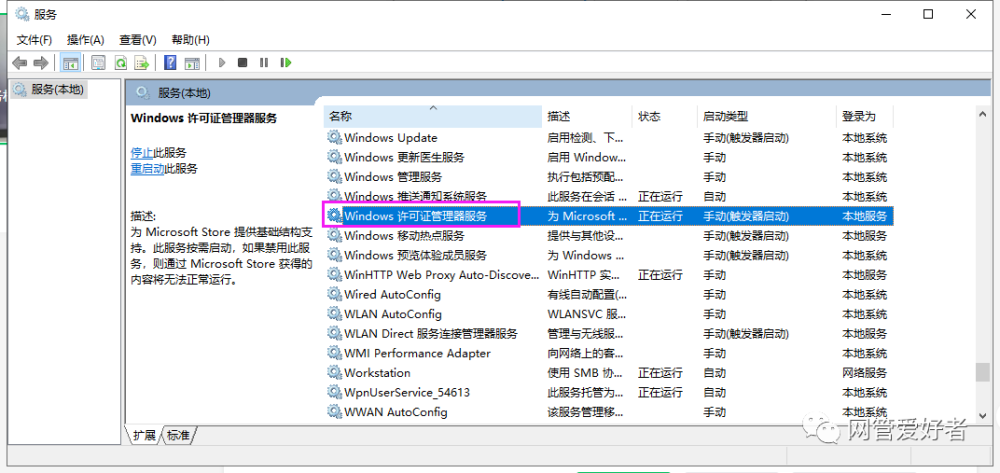Click the Stop Service square toolbar icon

click(242, 62)
